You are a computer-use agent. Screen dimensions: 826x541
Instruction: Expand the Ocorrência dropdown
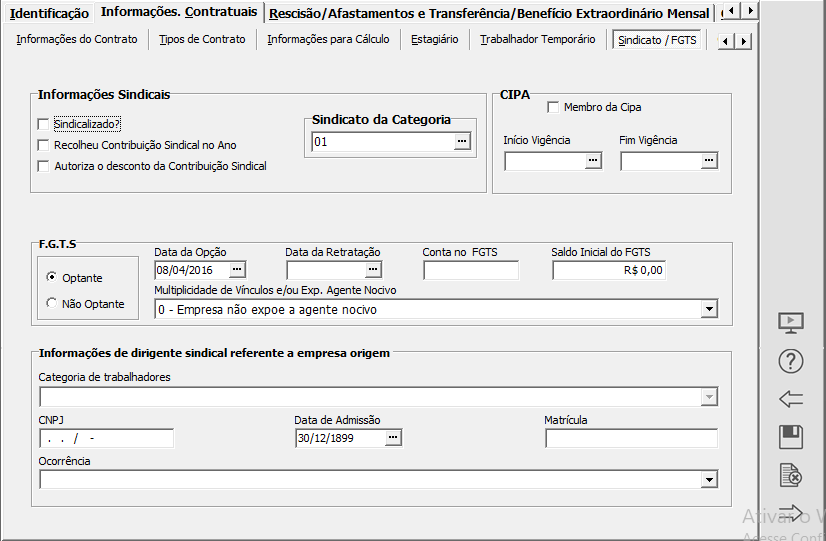point(709,480)
